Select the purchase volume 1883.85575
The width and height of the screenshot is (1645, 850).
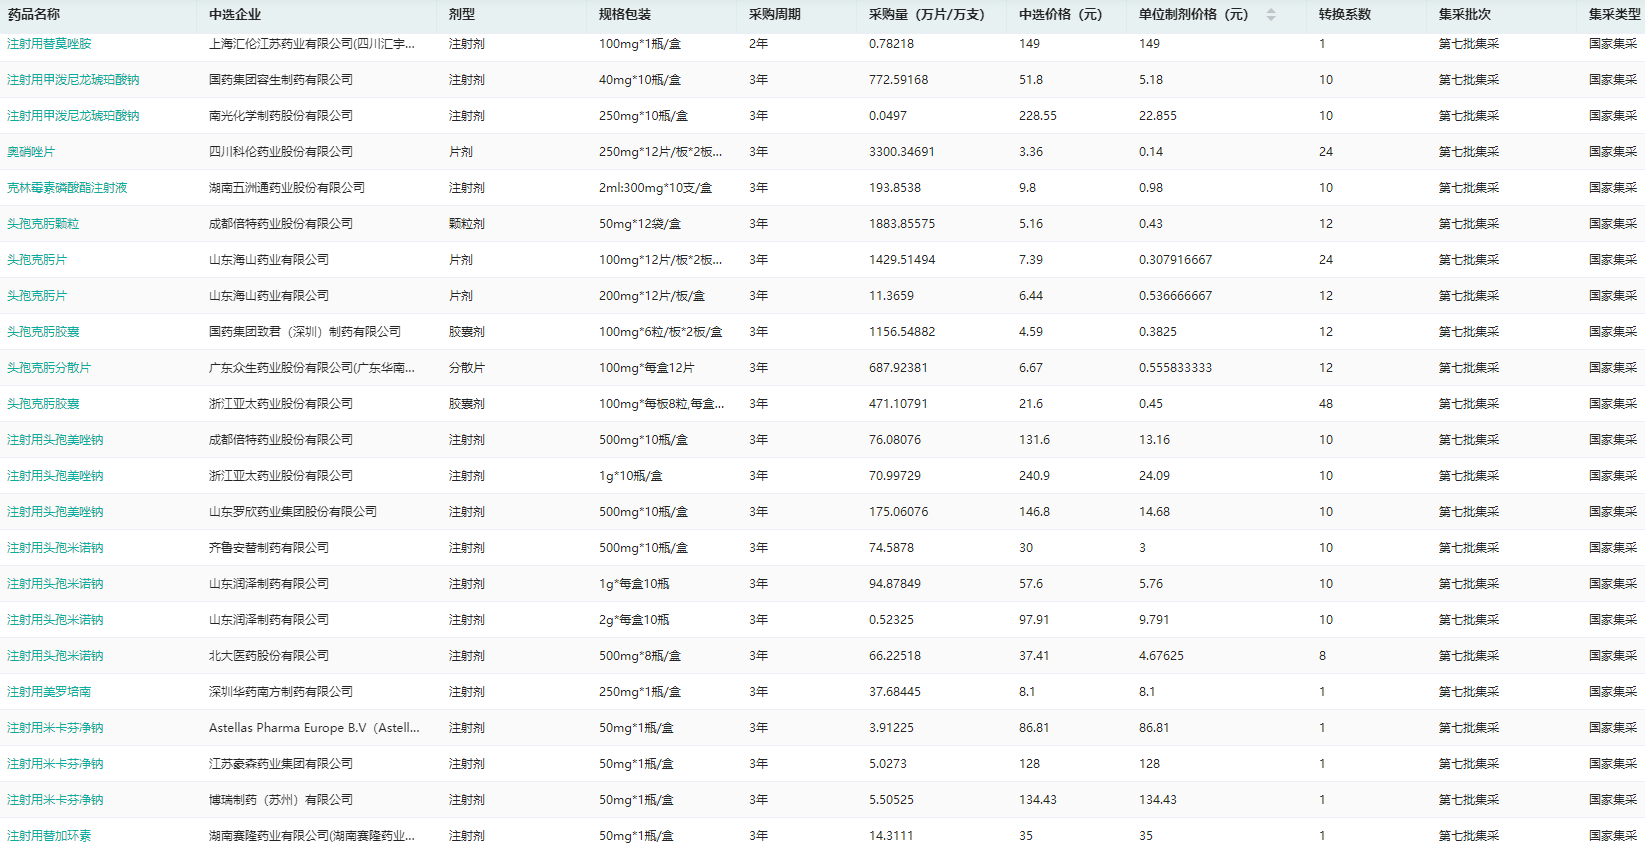point(902,224)
